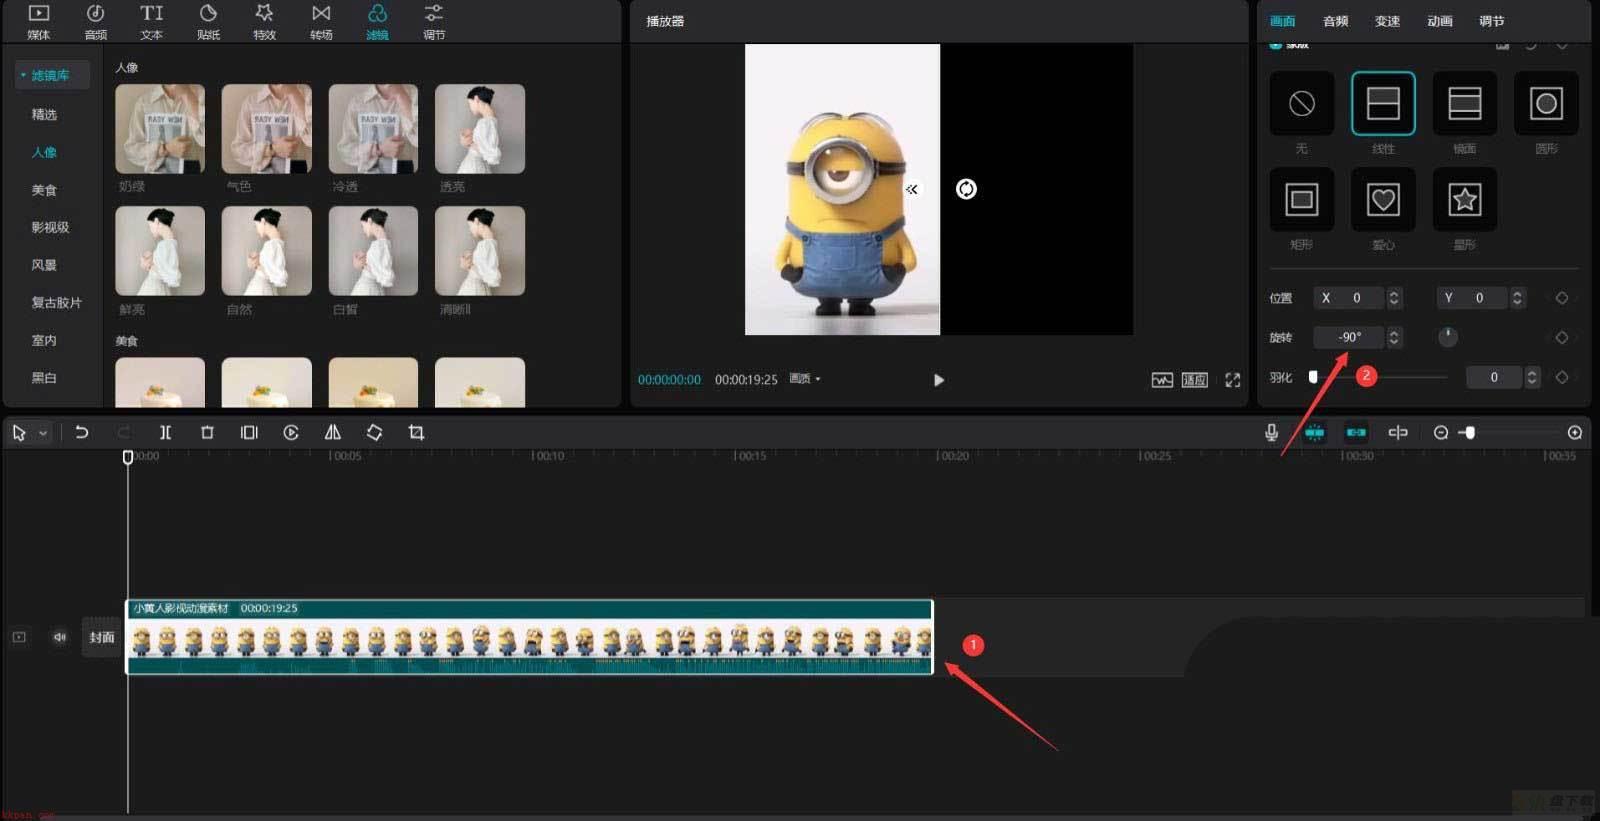Screen dimensions: 1600x821
Task: Open the 转场 transitions tab
Action: point(321,22)
